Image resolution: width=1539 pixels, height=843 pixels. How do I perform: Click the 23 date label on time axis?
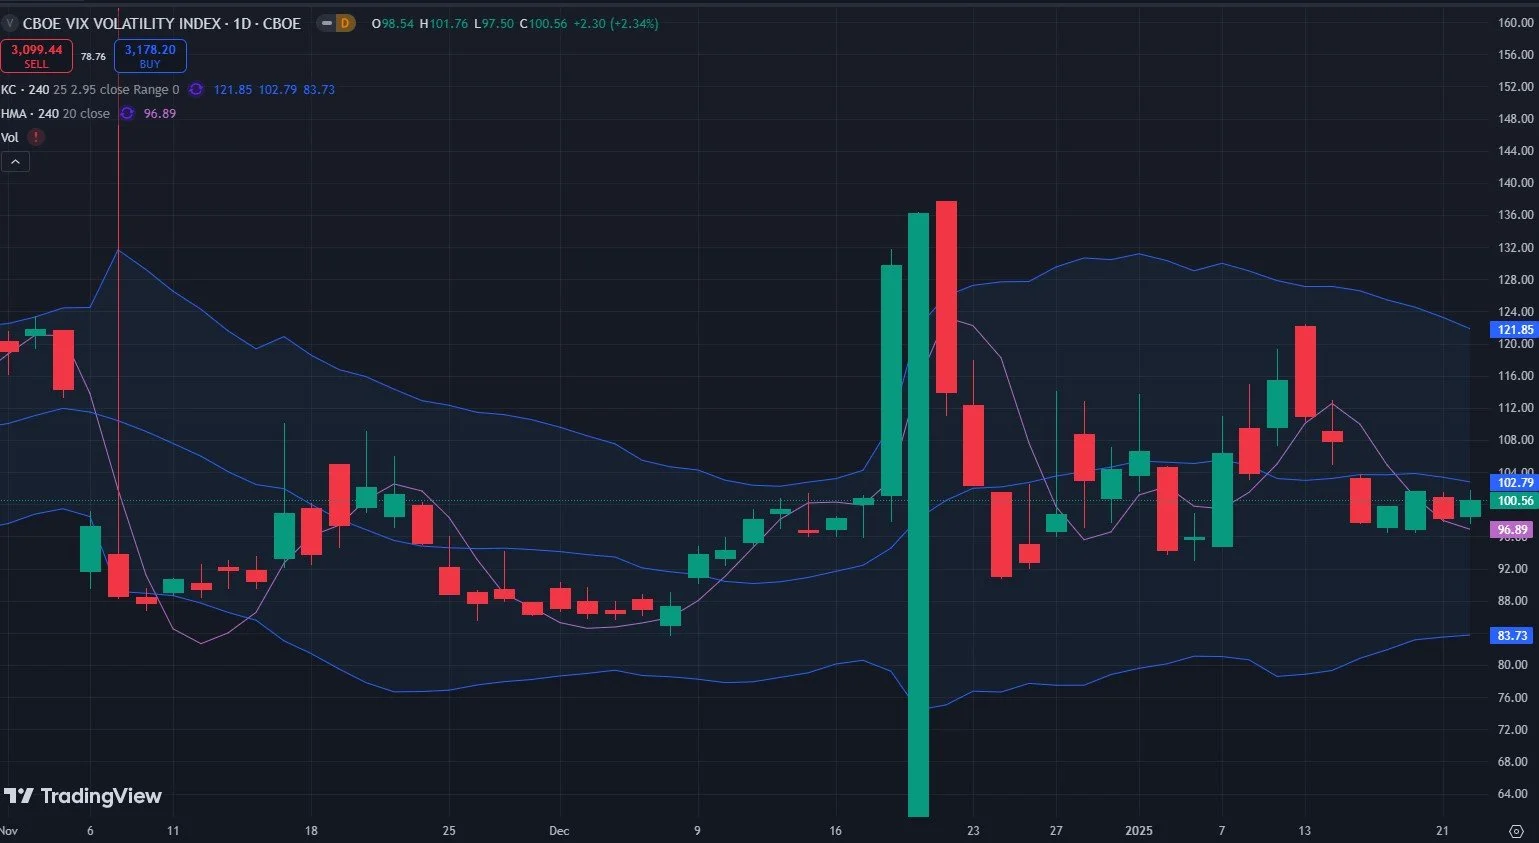click(973, 830)
